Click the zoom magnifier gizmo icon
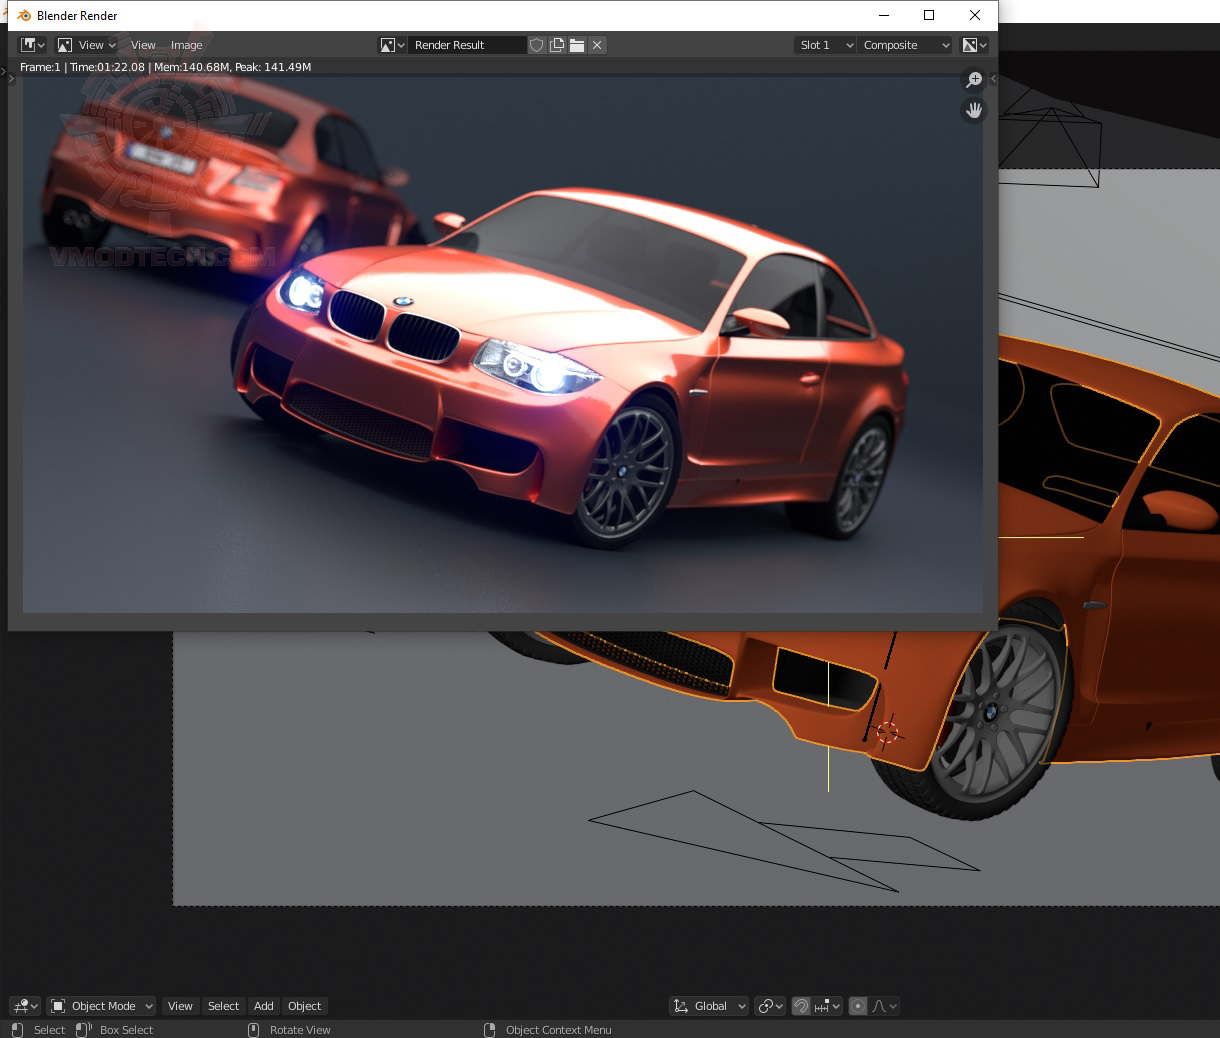The width and height of the screenshot is (1220, 1038). (973, 80)
